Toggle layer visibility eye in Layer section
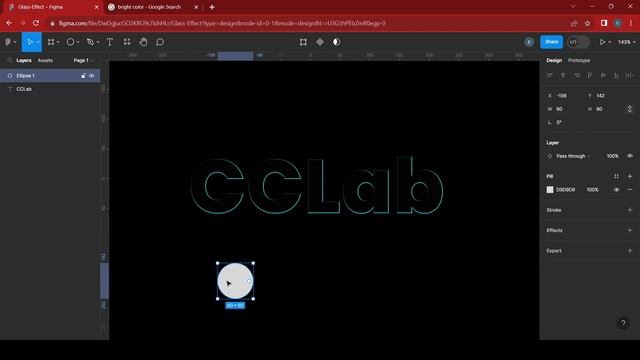 point(630,156)
